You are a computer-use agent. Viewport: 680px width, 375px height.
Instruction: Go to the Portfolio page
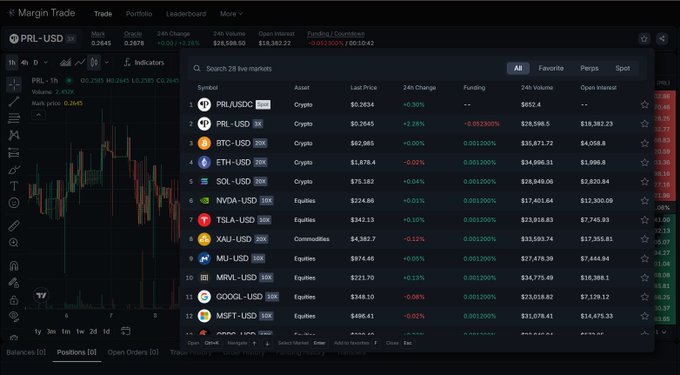139,14
